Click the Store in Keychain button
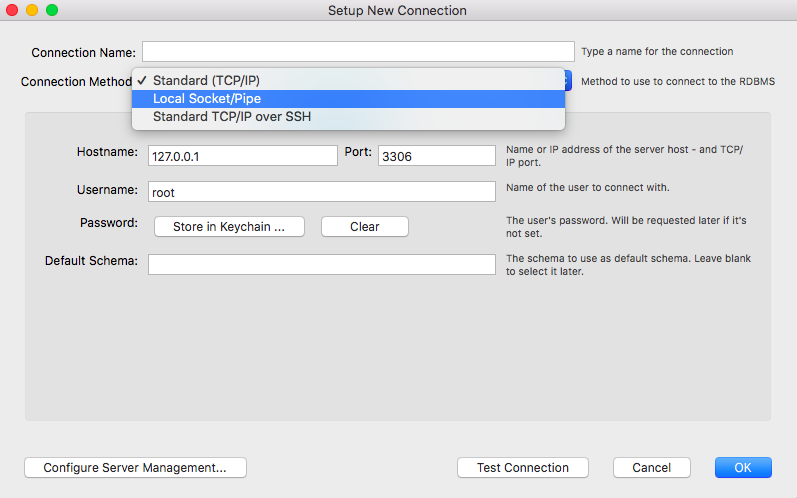This screenshot has height=498, width=797. point(229,227)
